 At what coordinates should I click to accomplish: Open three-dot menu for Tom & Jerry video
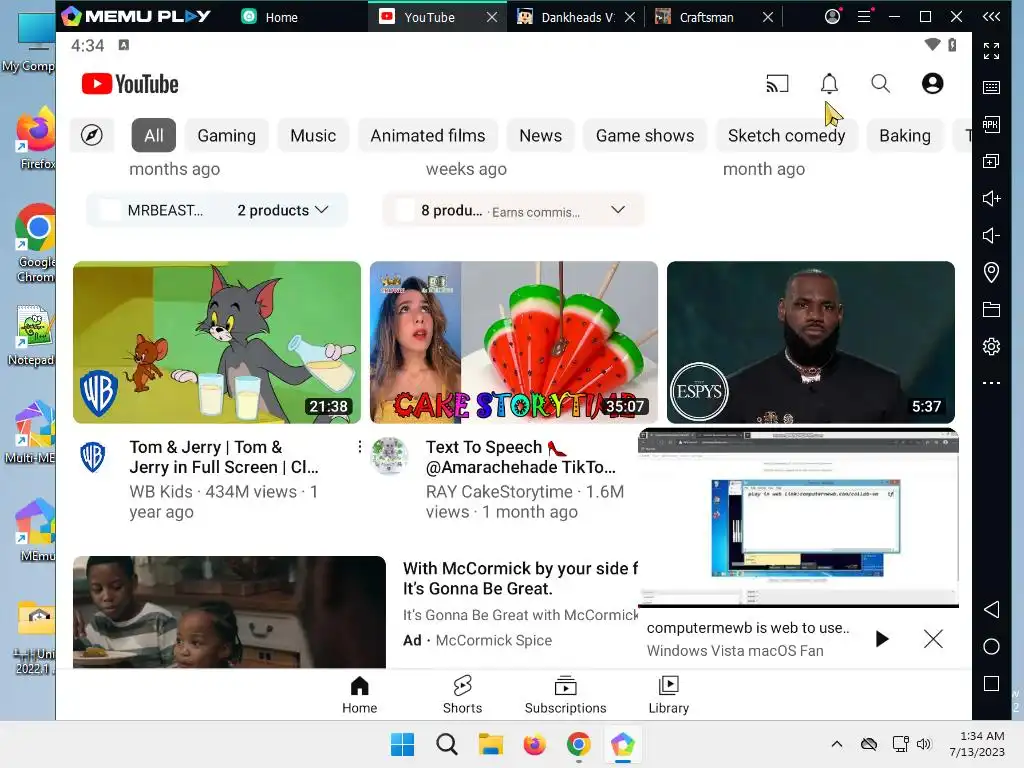point(359,447)
